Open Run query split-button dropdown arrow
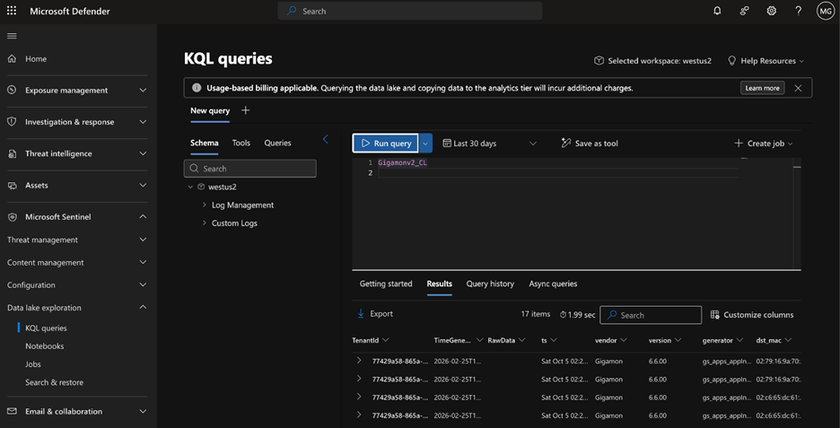 click(x=425, y=143)
